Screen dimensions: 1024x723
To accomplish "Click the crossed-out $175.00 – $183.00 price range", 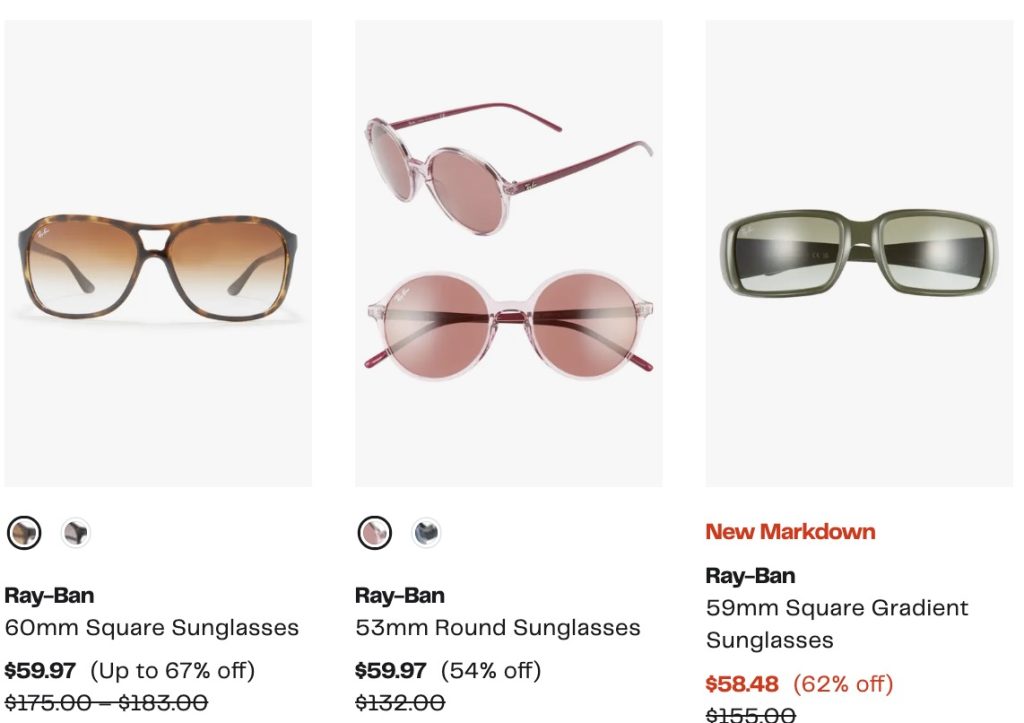I will click(x=106, y=703).
